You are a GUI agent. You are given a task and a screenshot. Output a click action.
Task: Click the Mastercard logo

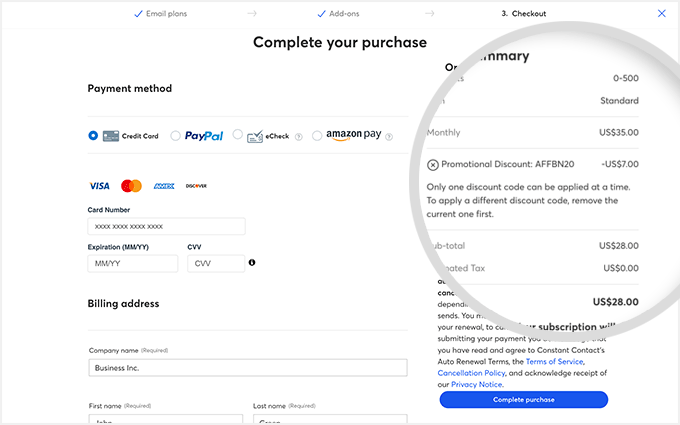point(131,186)
